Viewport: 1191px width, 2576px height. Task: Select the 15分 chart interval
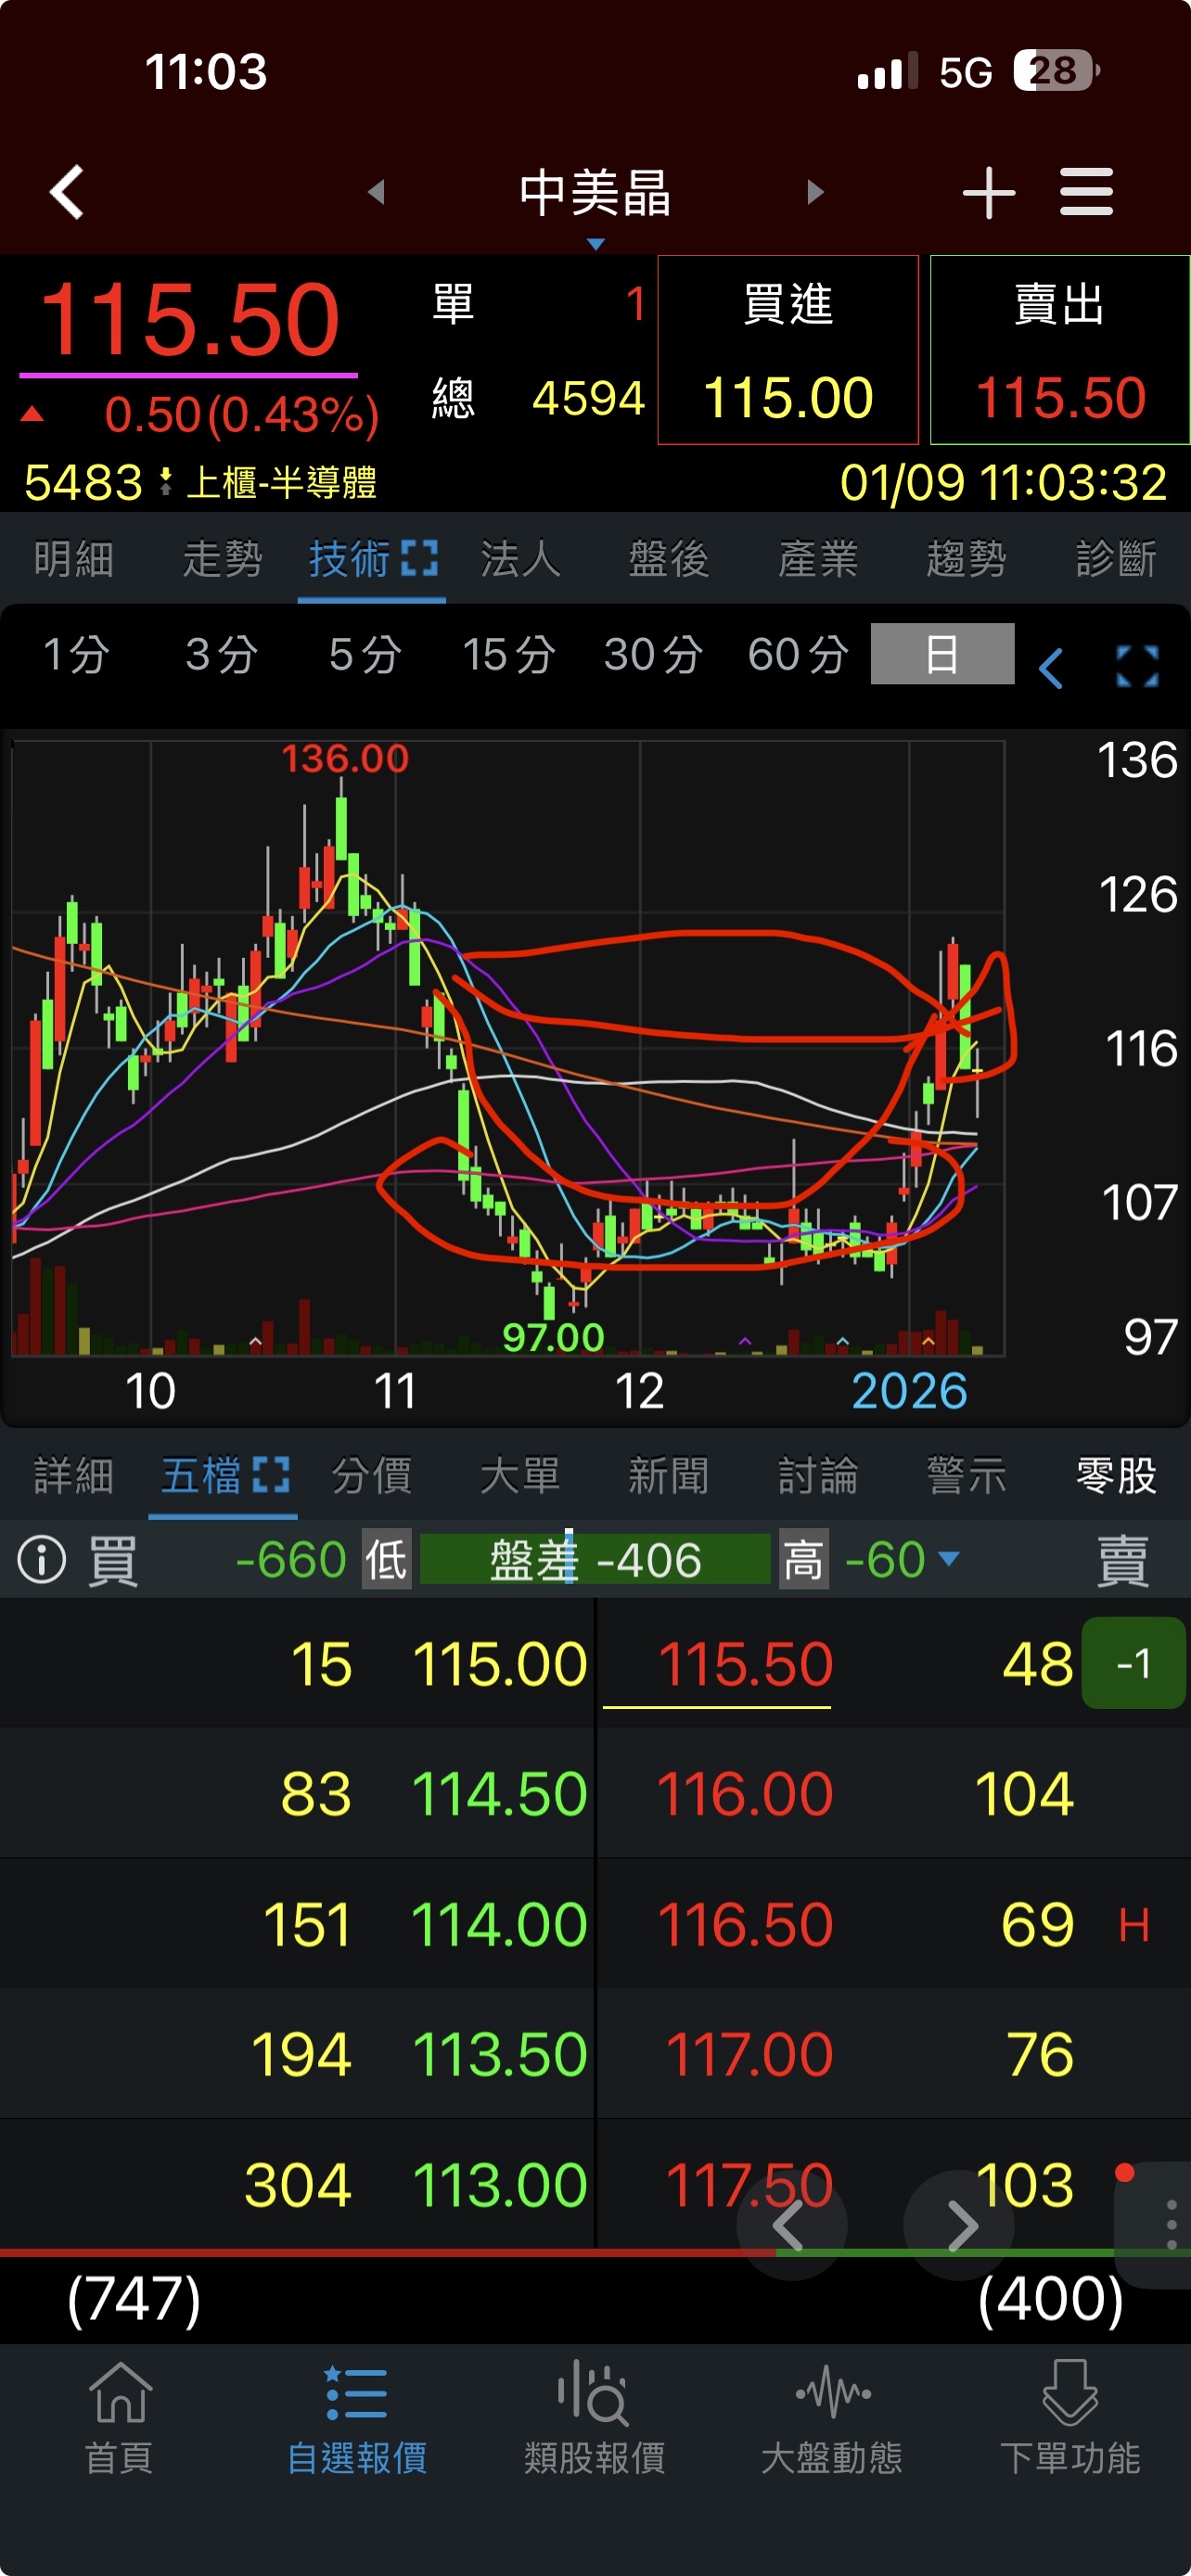point(509,655)
